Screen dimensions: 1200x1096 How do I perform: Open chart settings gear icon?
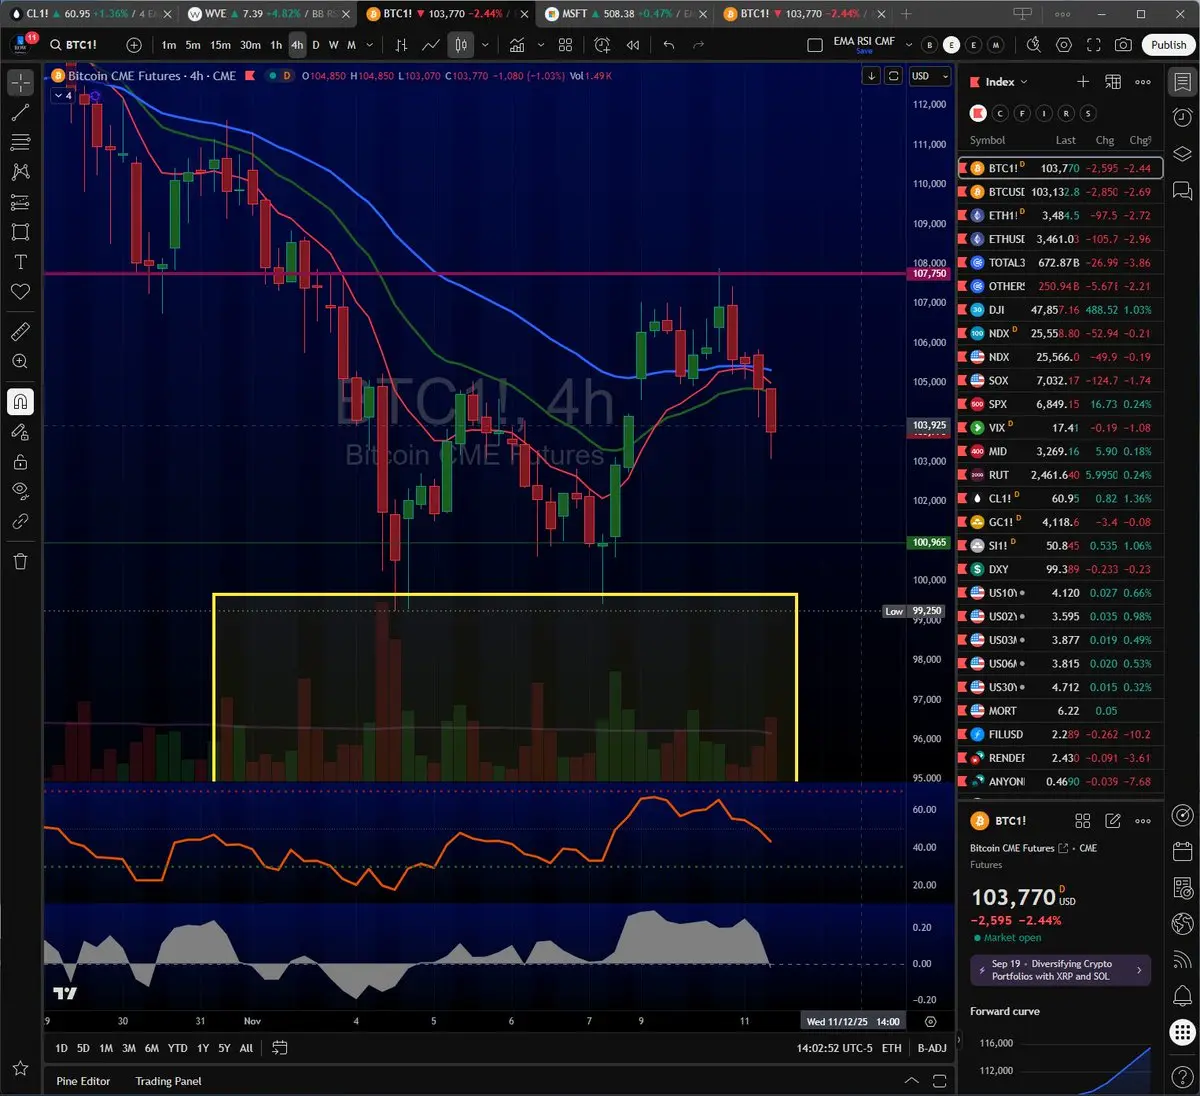pyautogui.click(x=1064, y=45)
